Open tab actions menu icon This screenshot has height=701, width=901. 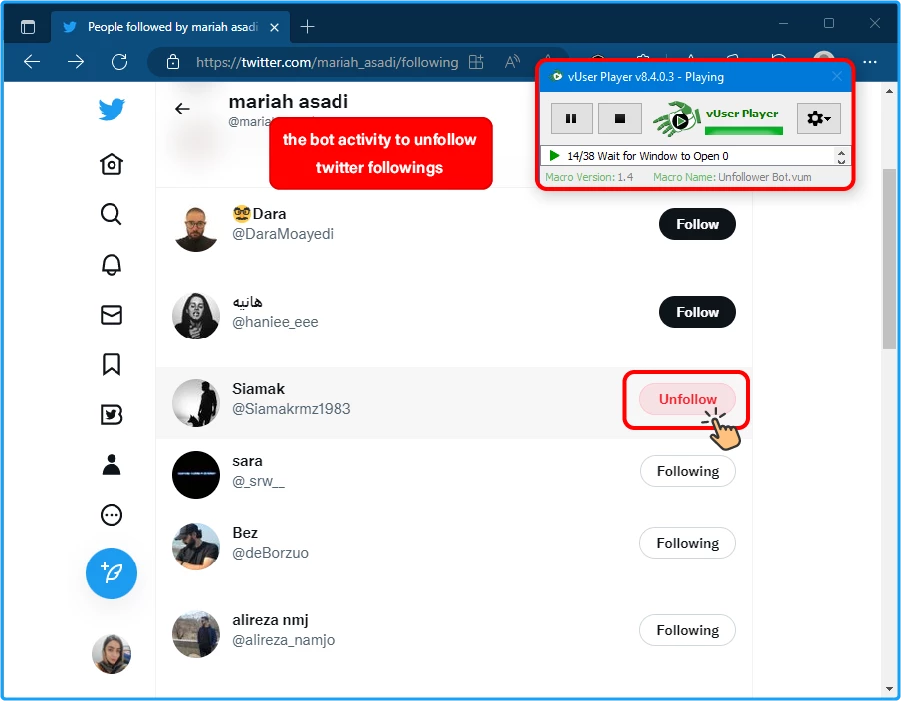click(28, 27)
